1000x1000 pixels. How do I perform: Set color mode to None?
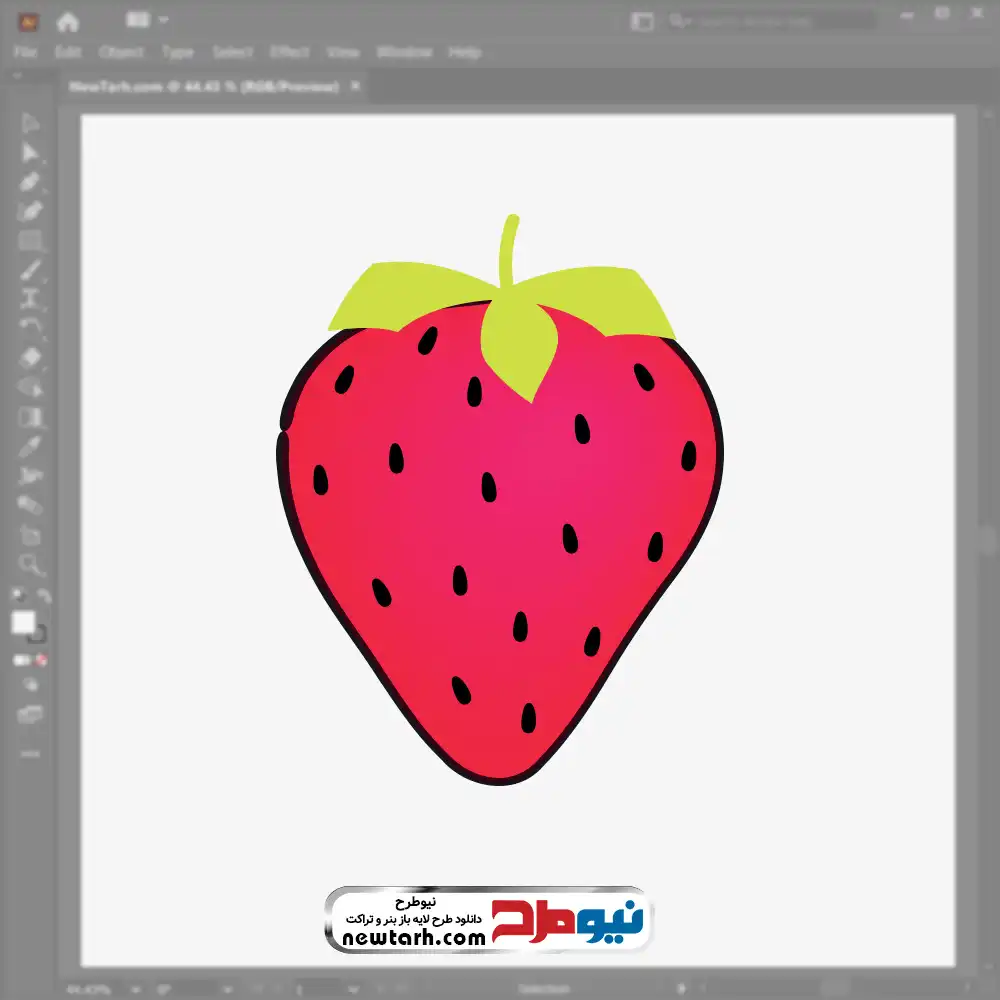[42, 661]
